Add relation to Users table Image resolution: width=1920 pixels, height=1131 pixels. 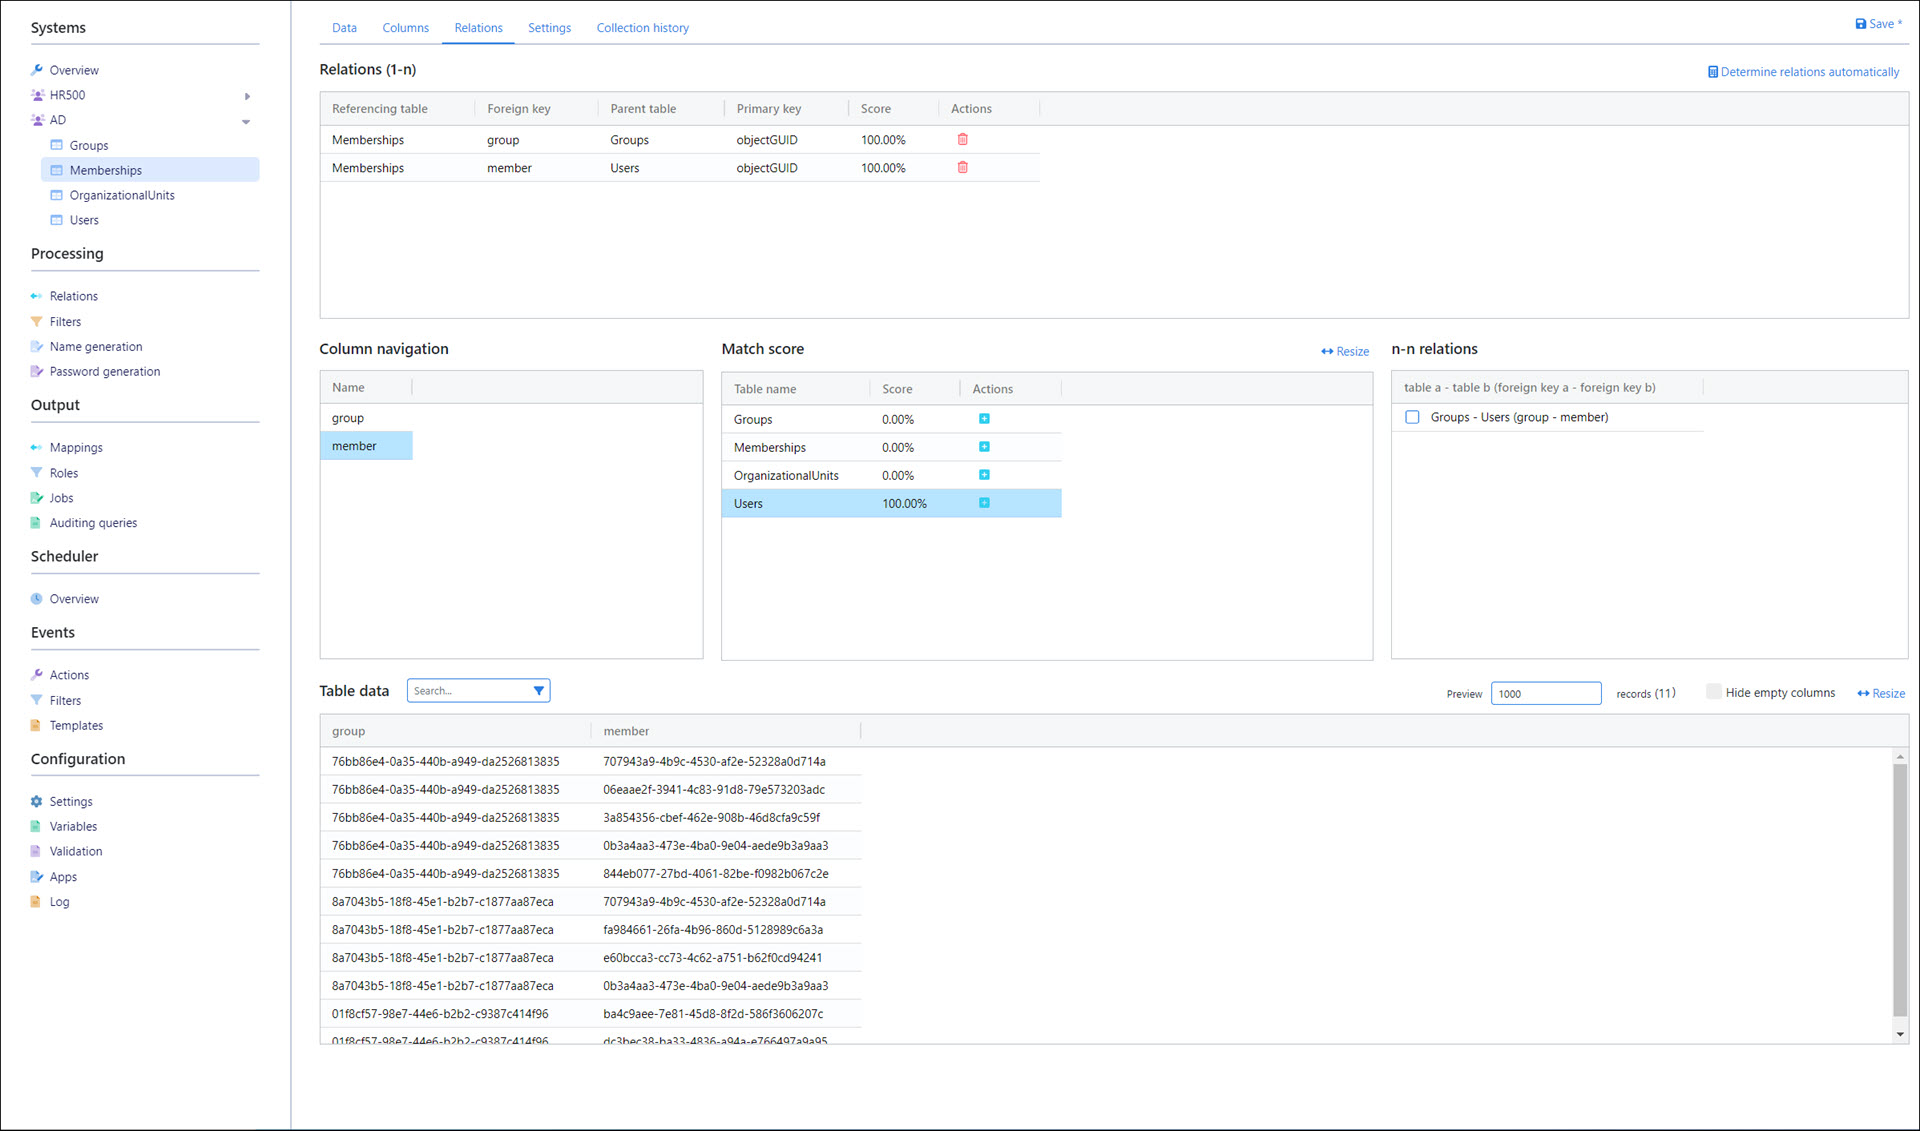click(984, 503)
